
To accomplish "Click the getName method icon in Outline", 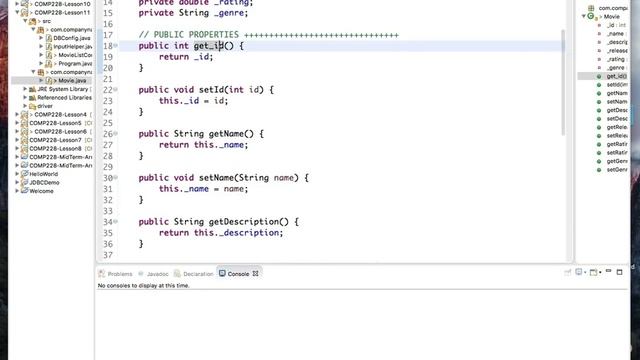I will [x=599, y=93].
